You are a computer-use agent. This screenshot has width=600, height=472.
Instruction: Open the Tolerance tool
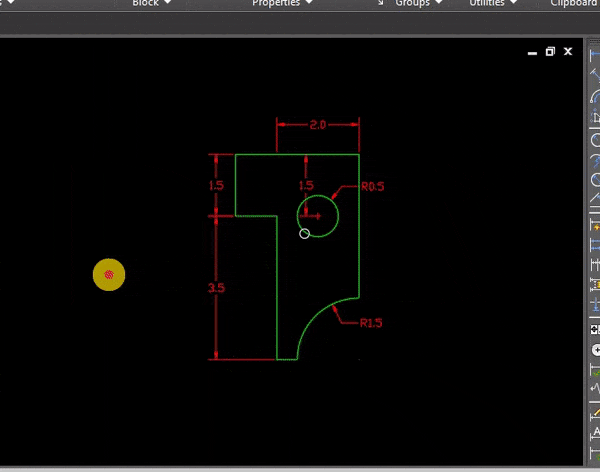(595, 329)
